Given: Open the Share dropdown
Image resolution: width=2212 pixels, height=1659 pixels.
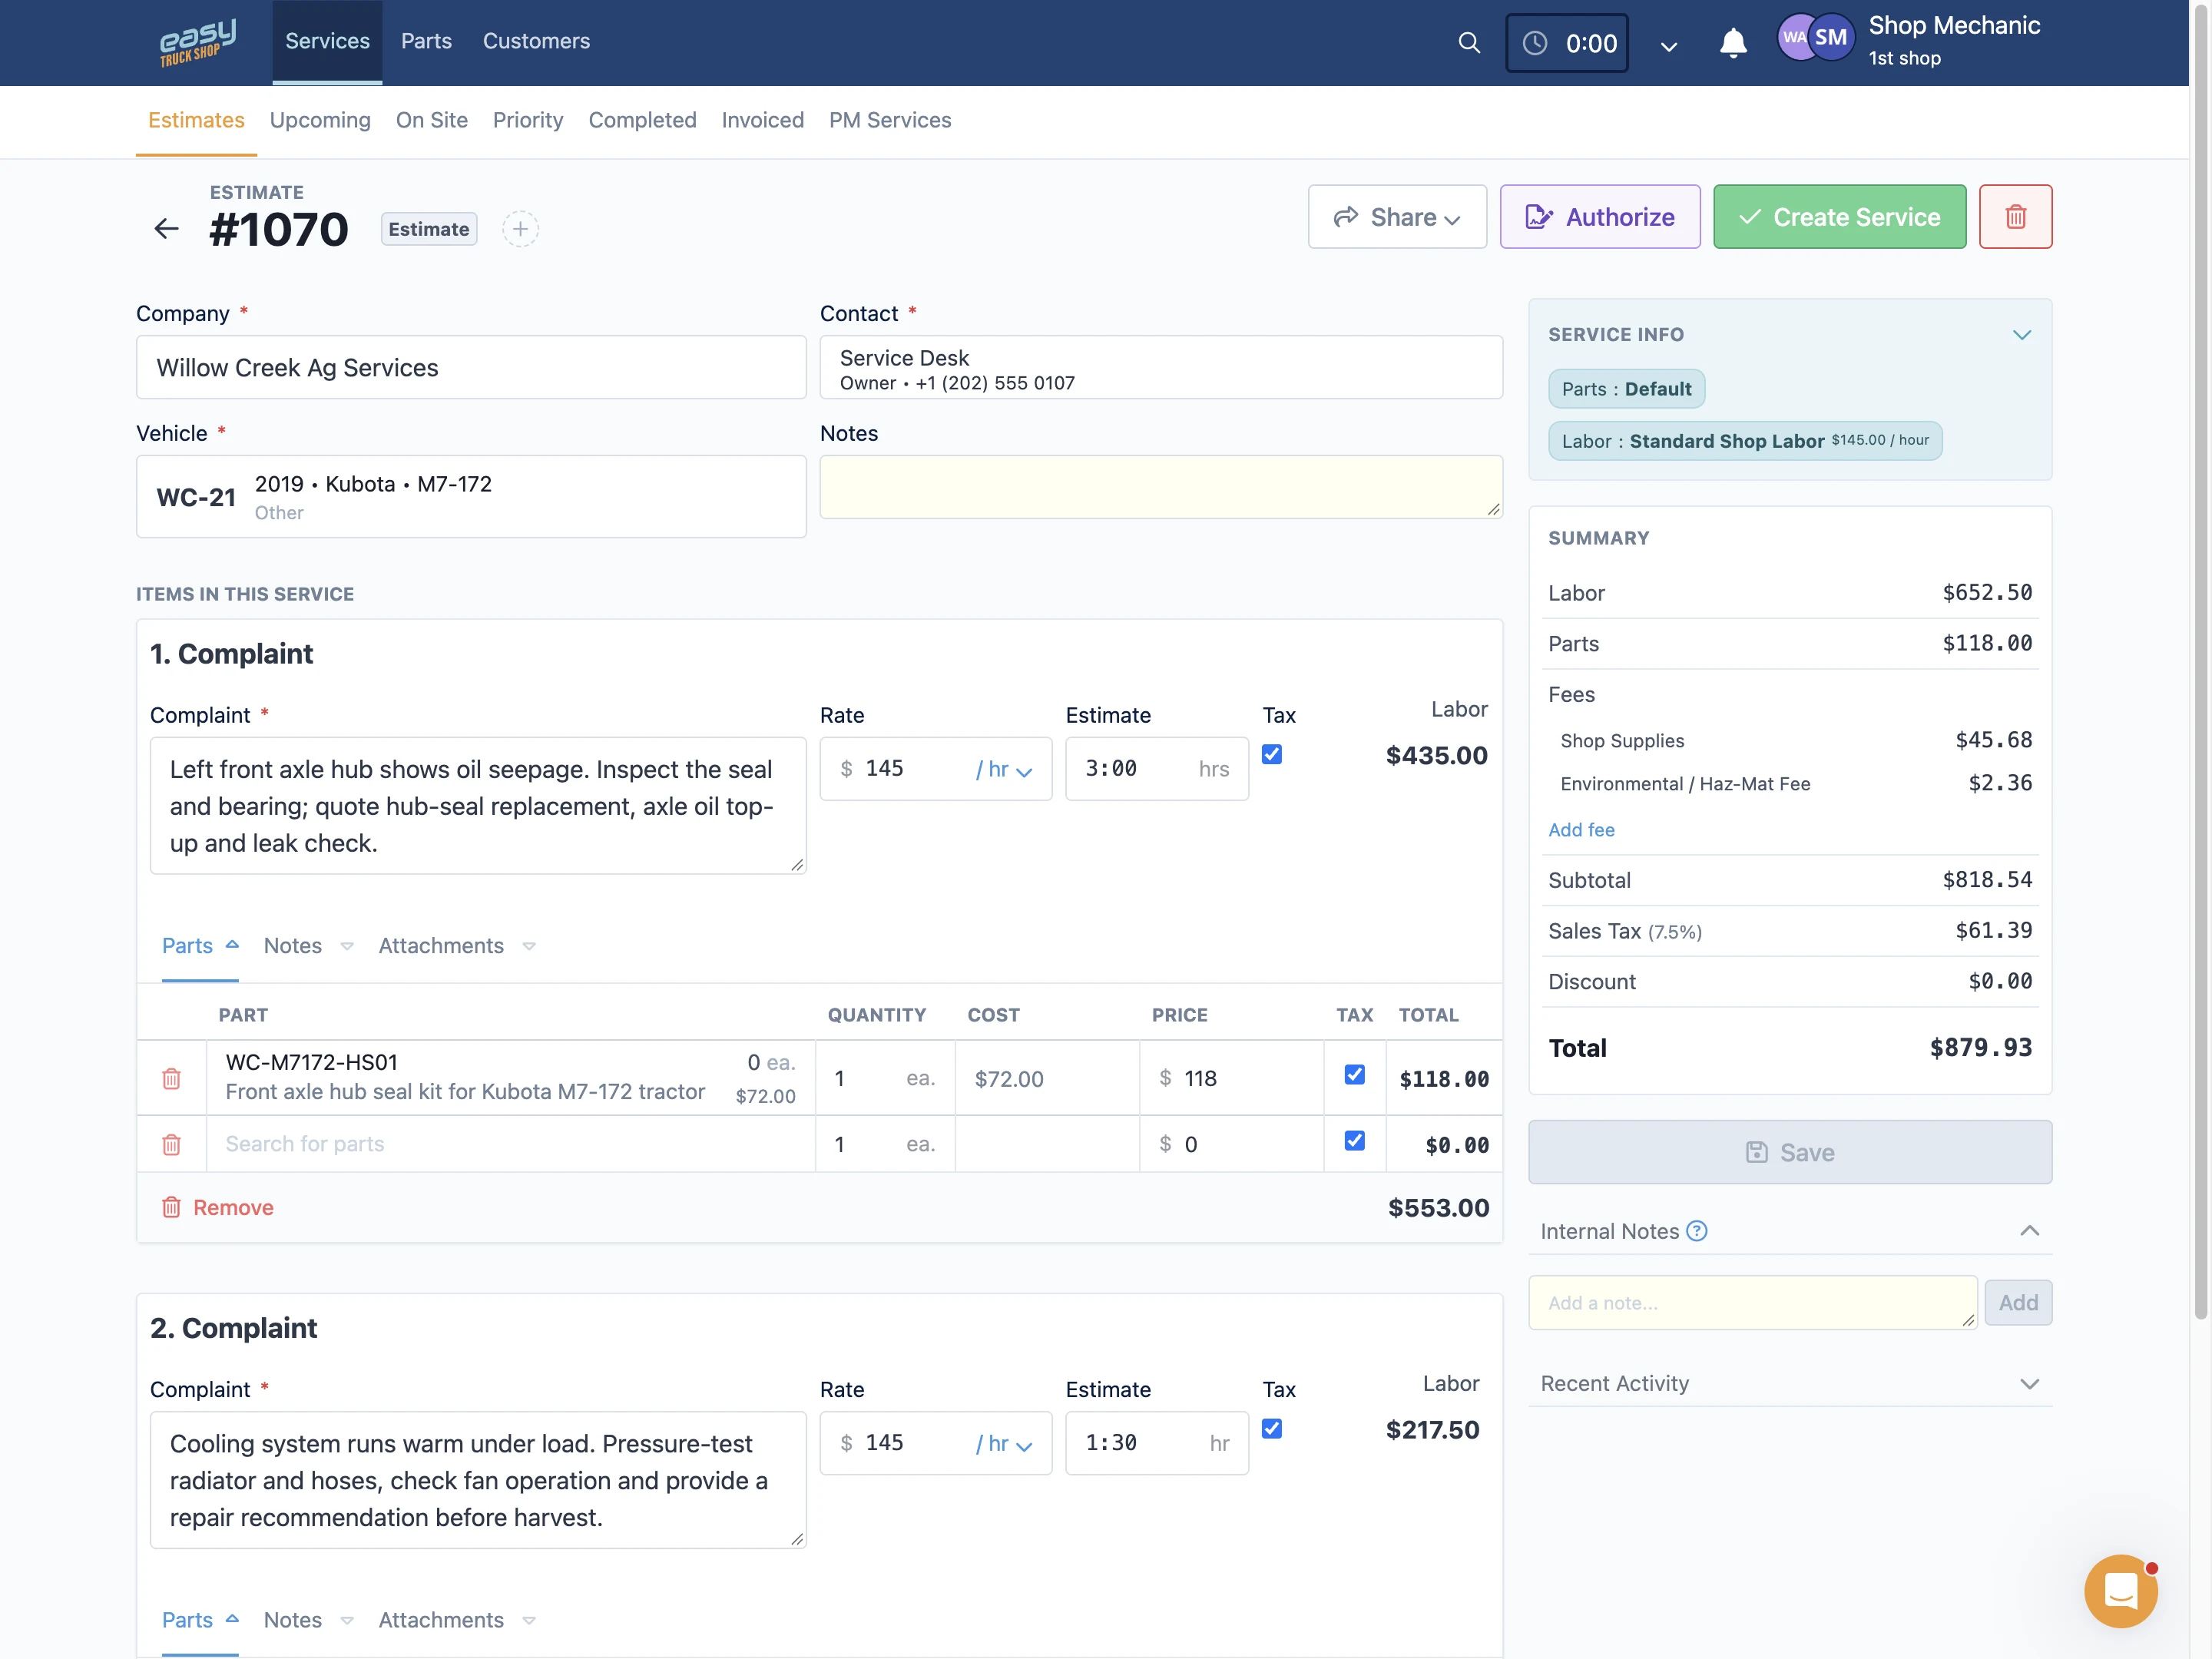Looking at the screenshot, I should [1397, 216].
